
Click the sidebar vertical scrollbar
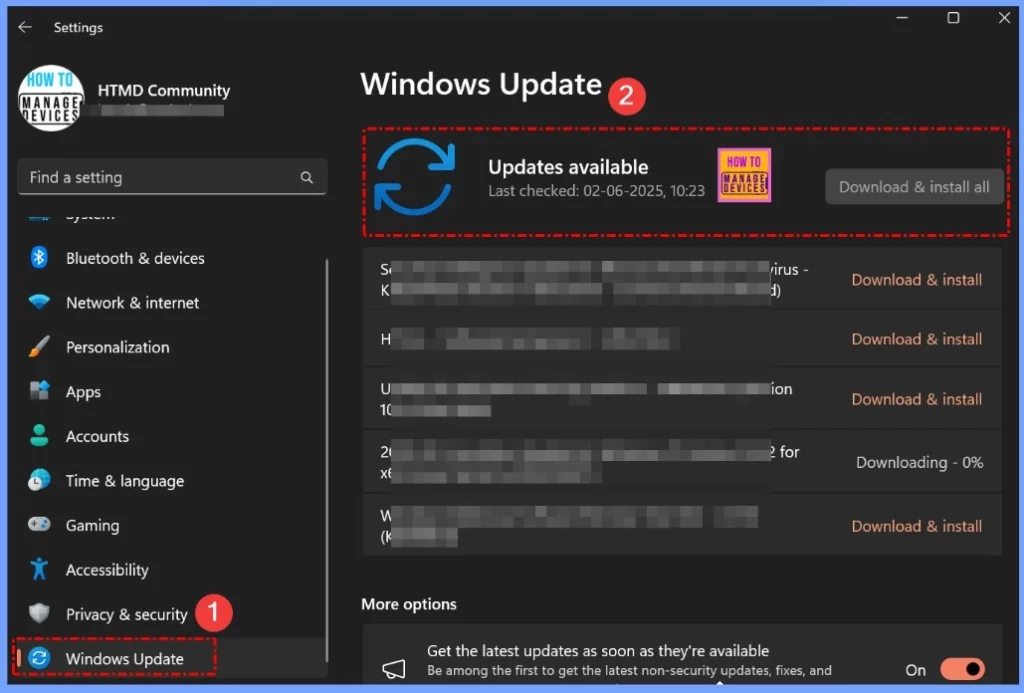pos(327,460)
